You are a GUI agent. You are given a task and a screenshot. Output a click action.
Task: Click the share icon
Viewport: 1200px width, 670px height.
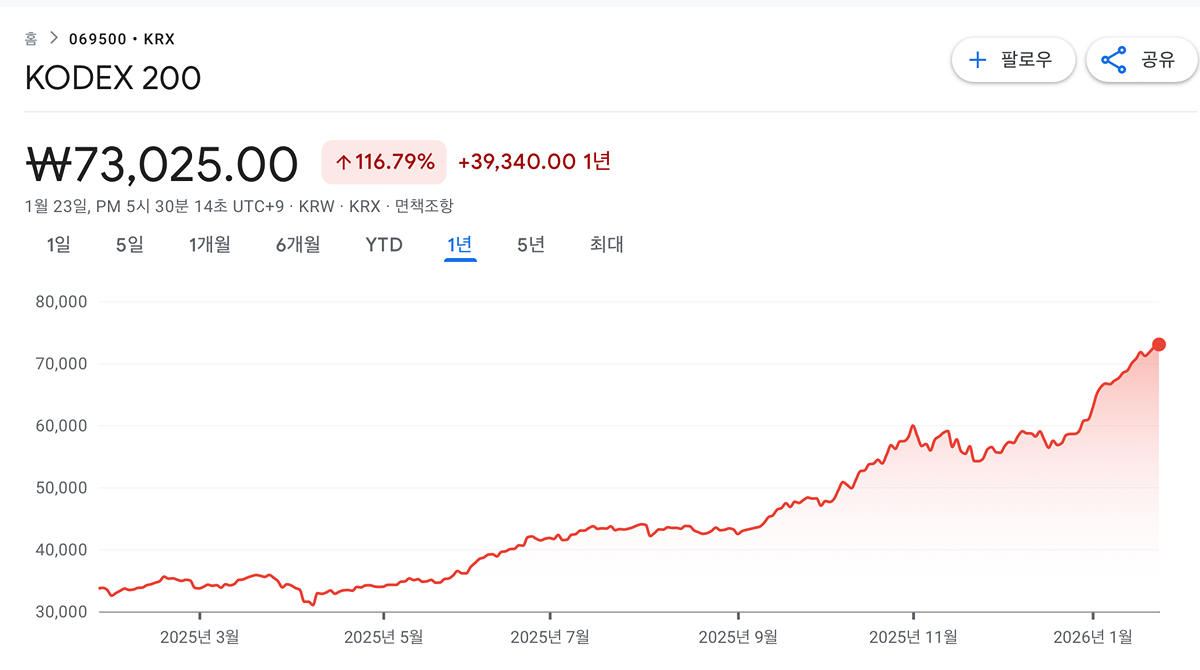point(1113,60)
